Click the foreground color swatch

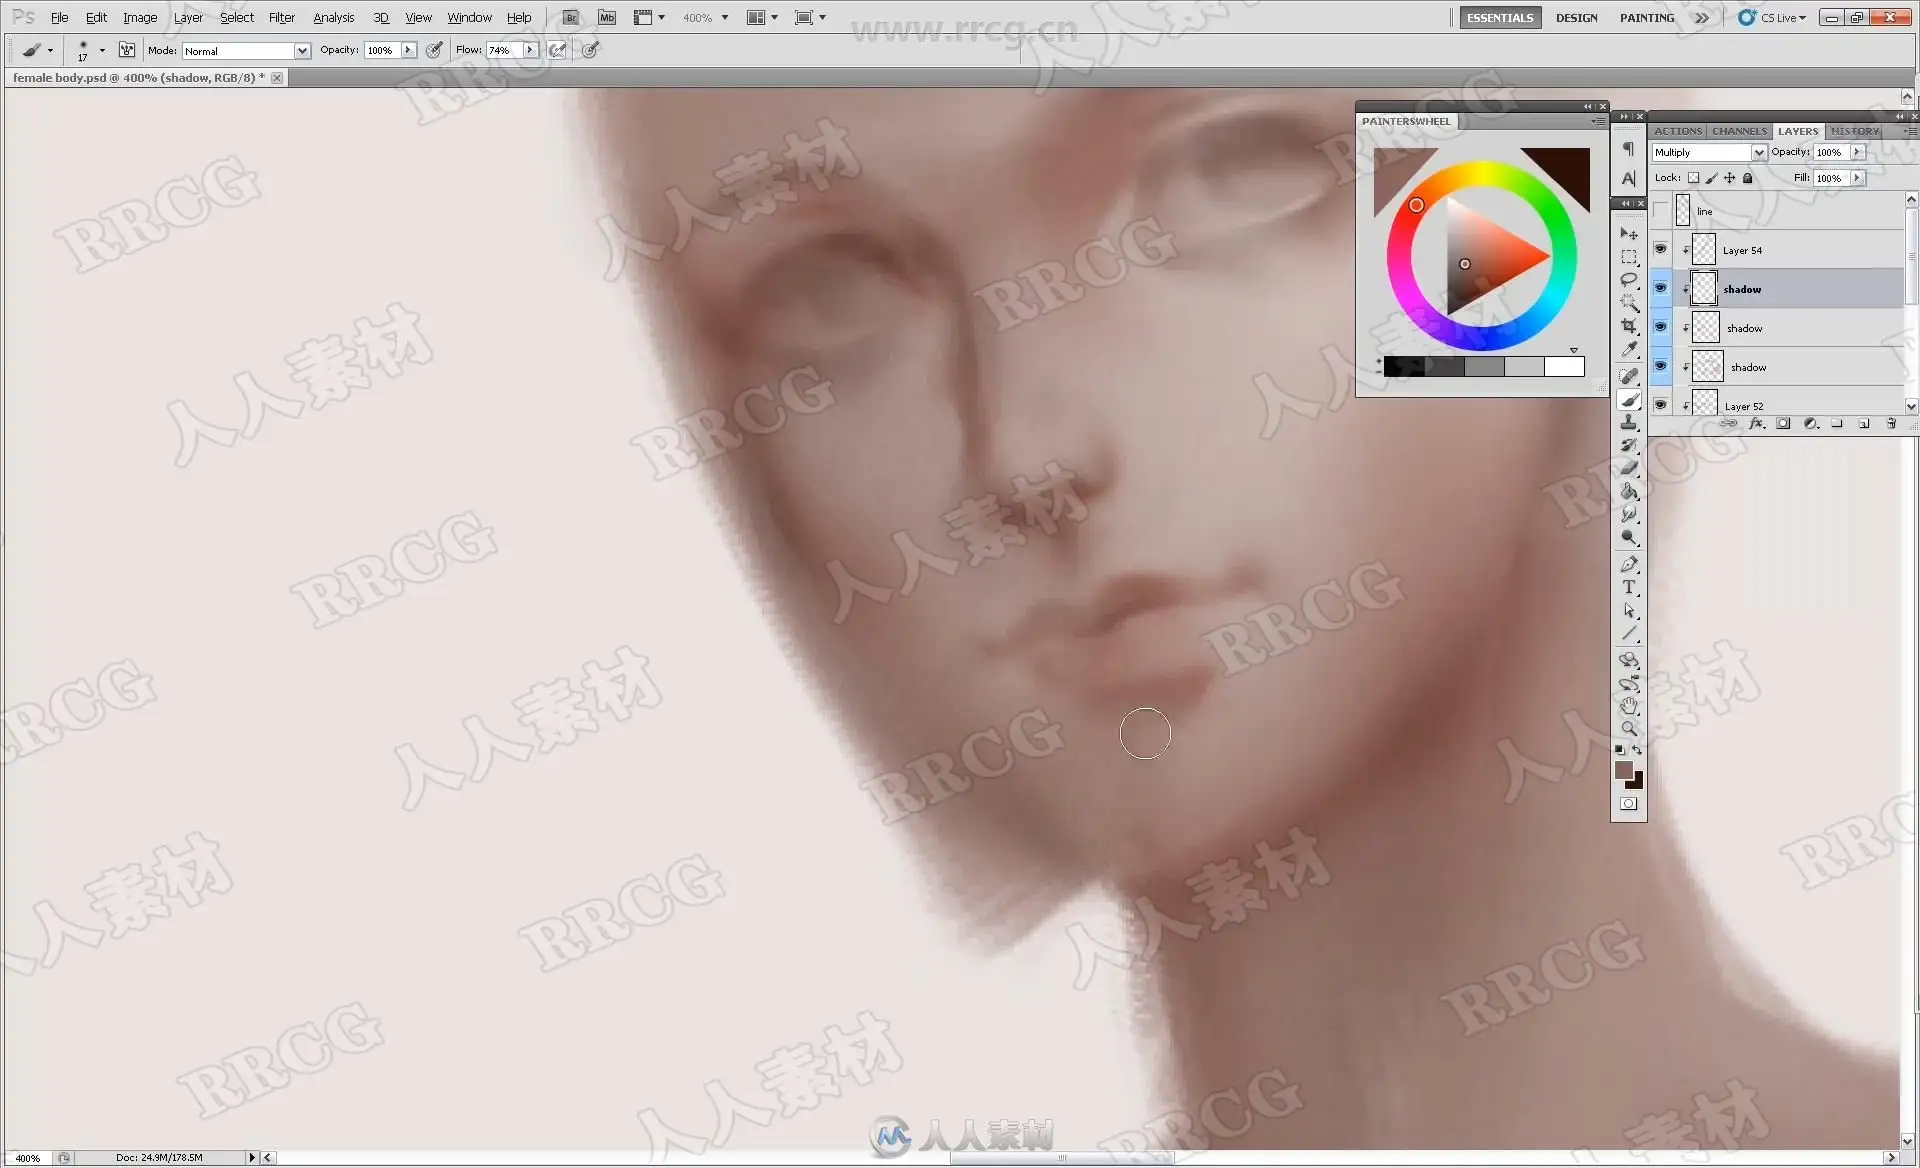[x=1623, y=769]
